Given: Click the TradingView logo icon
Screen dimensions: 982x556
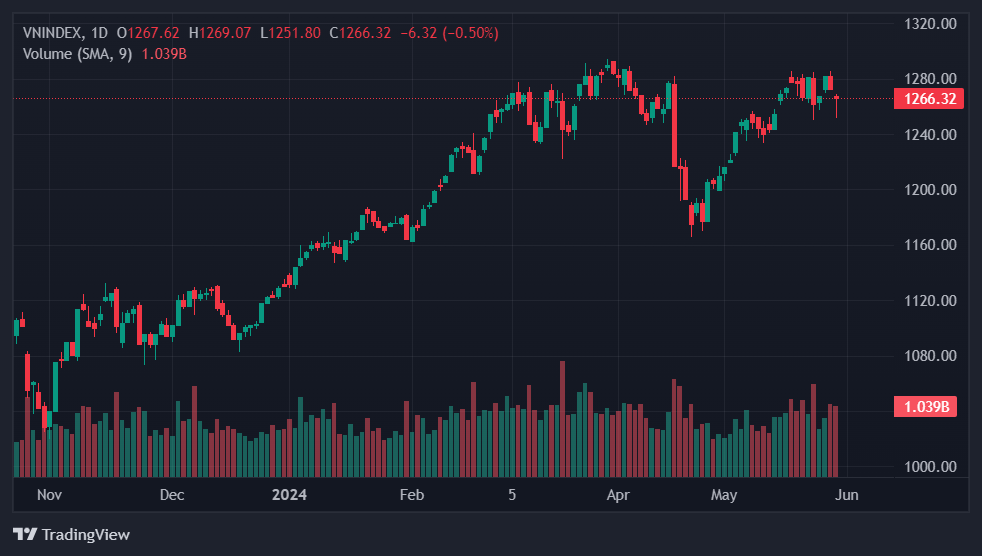Looking at the screenshot, I should coord(25,534).
